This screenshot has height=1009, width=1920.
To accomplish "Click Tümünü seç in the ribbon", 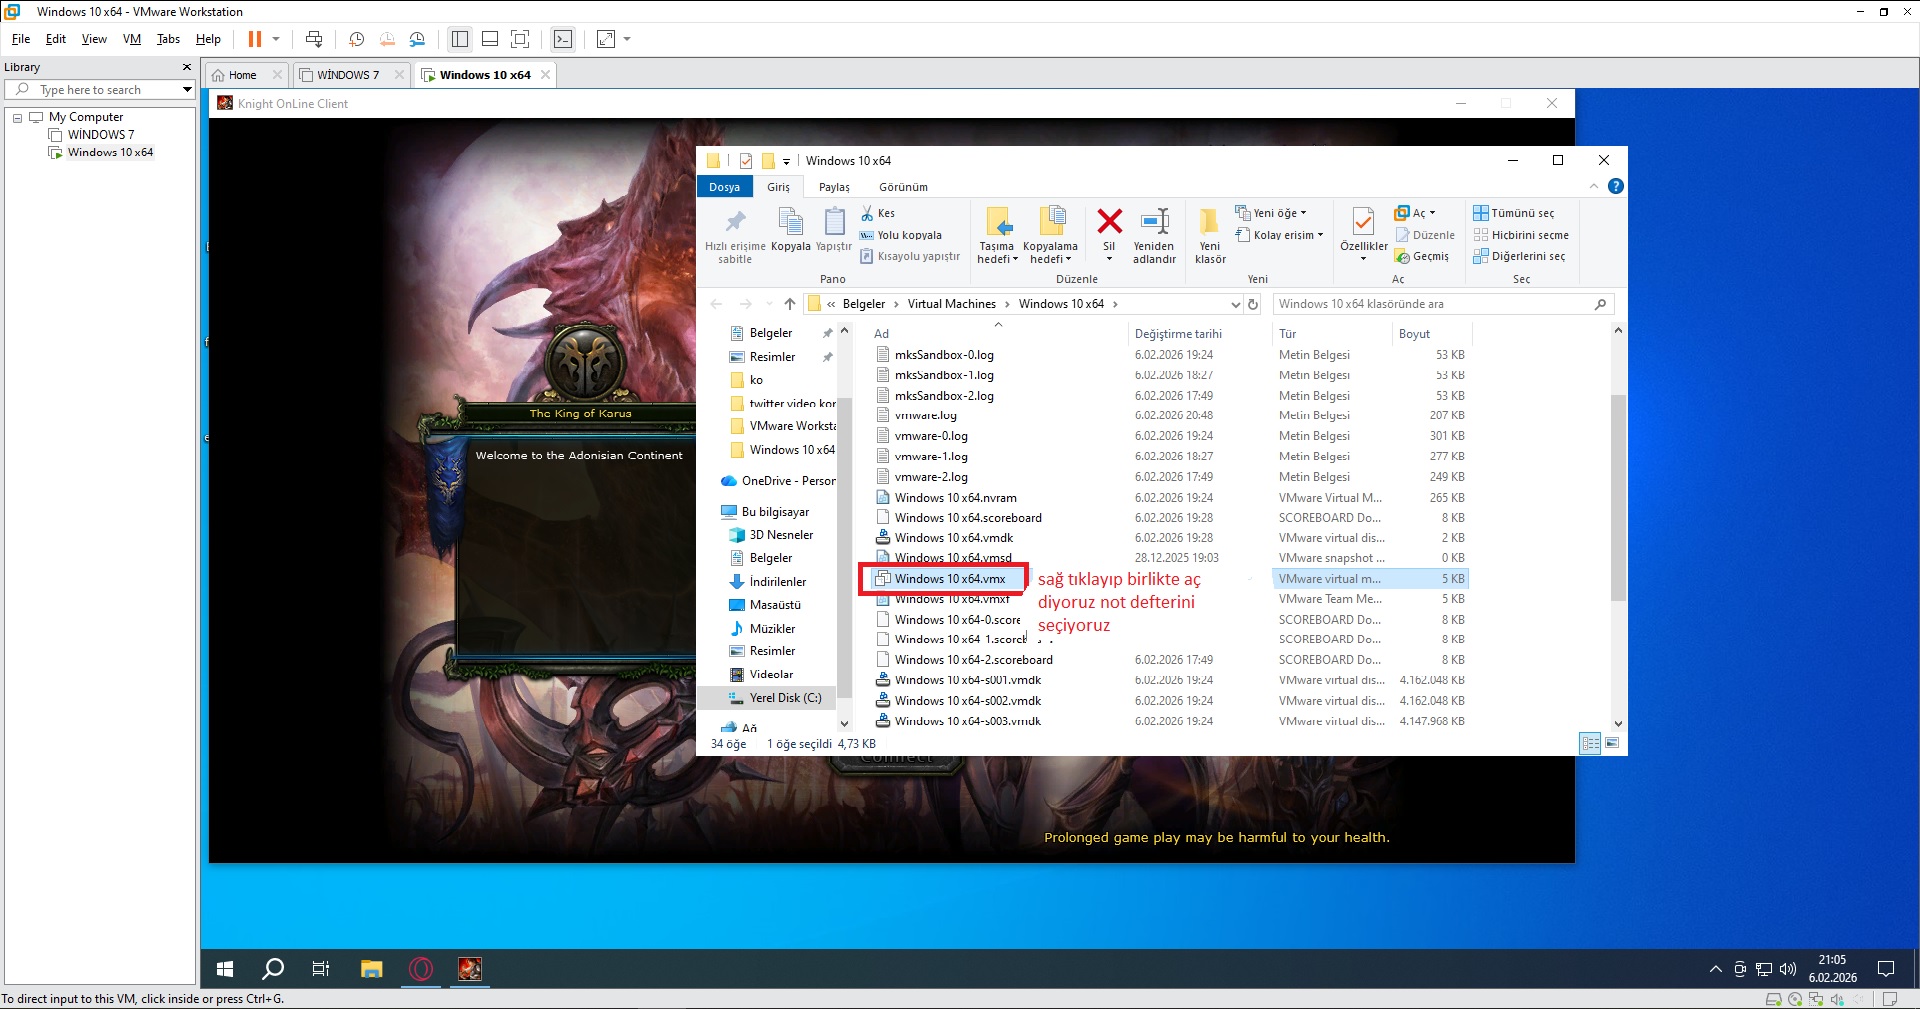I will (1514, 213).
